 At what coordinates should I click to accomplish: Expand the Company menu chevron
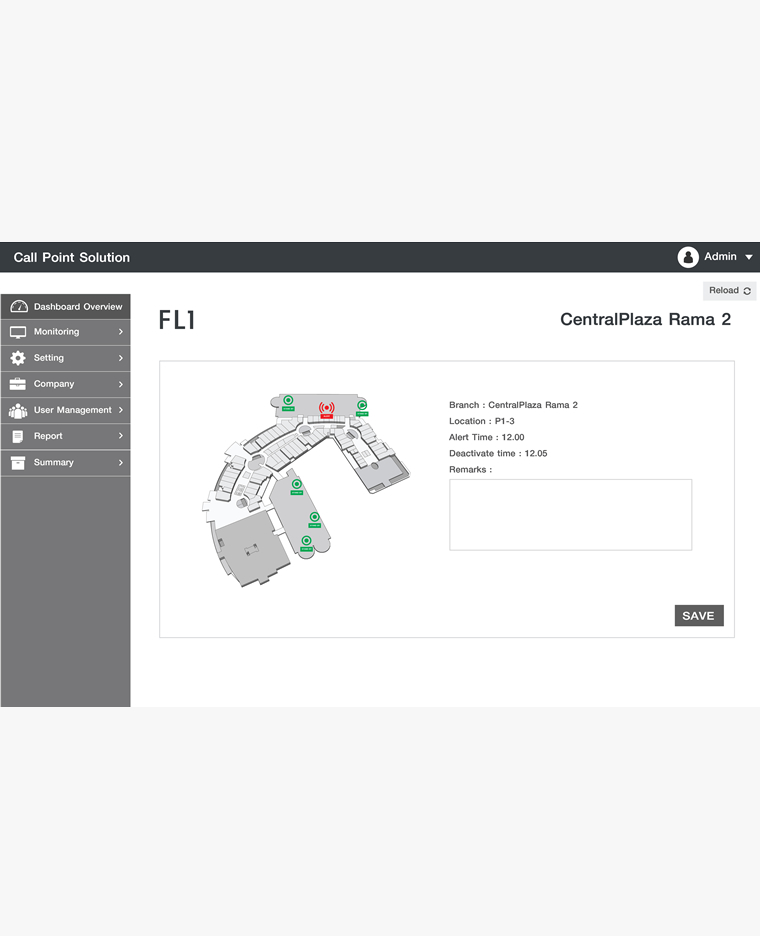121,384
